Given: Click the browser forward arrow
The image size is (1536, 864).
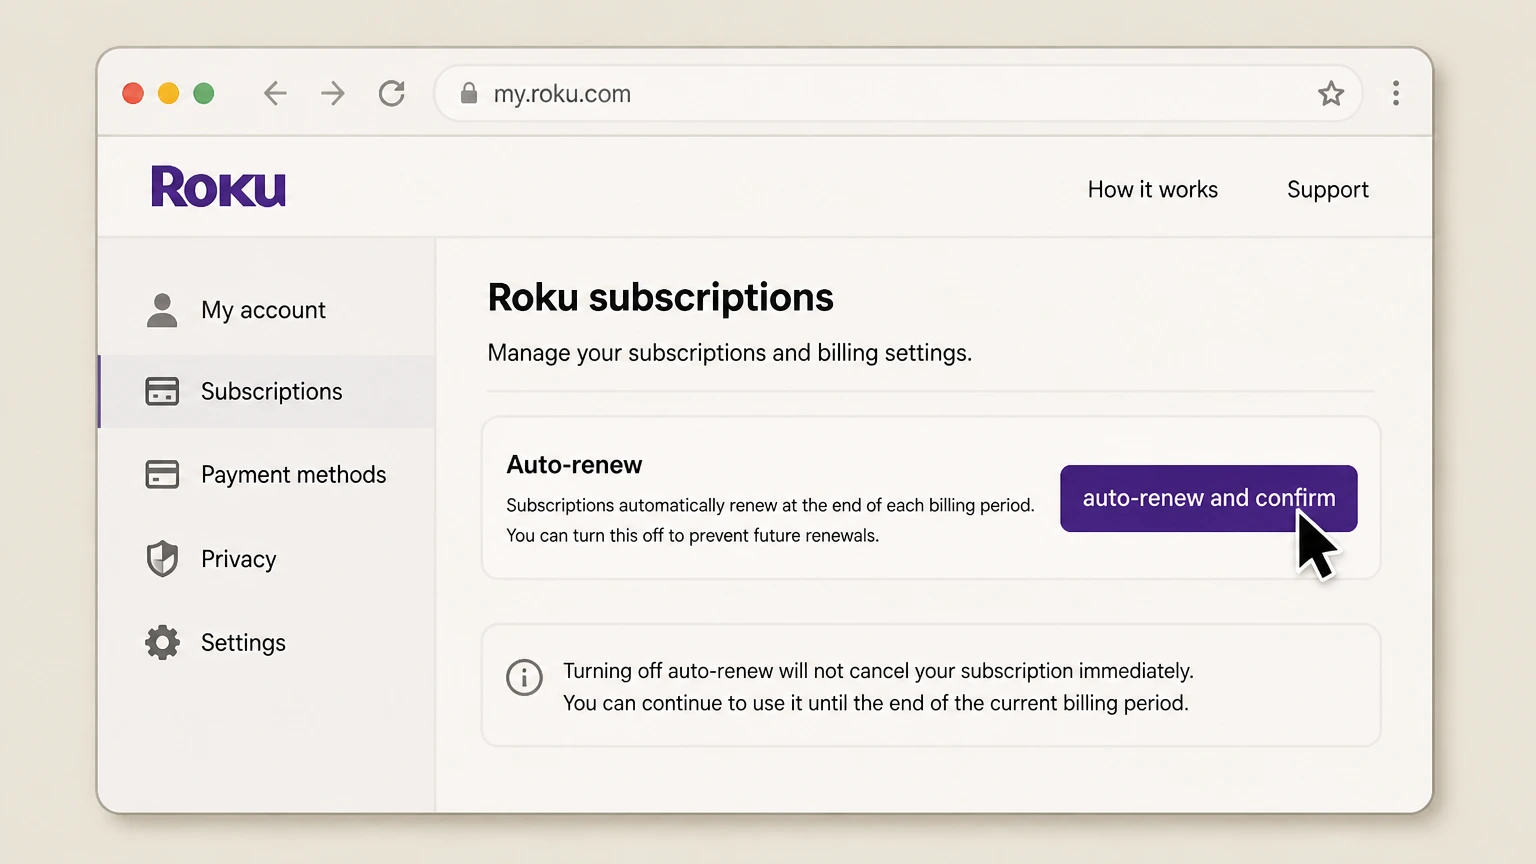Looking at the screenshot, I should click(x=333, y=94).
